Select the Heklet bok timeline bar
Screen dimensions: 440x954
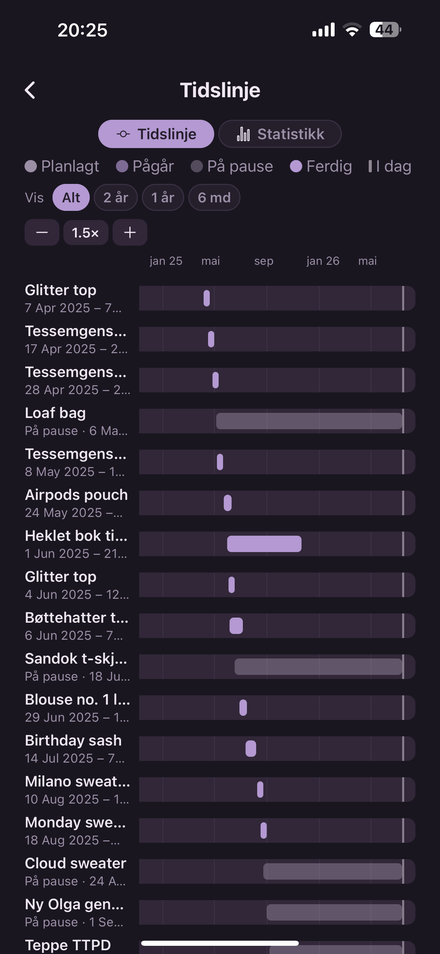[264, 544]
